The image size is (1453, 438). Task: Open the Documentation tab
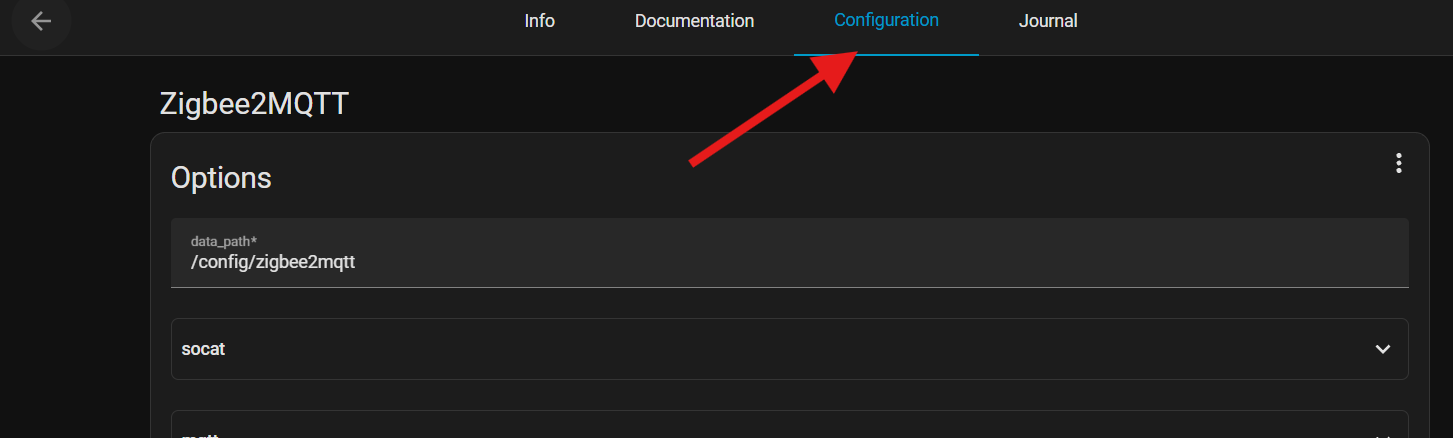pyautogui.click(x=694, y=21)
